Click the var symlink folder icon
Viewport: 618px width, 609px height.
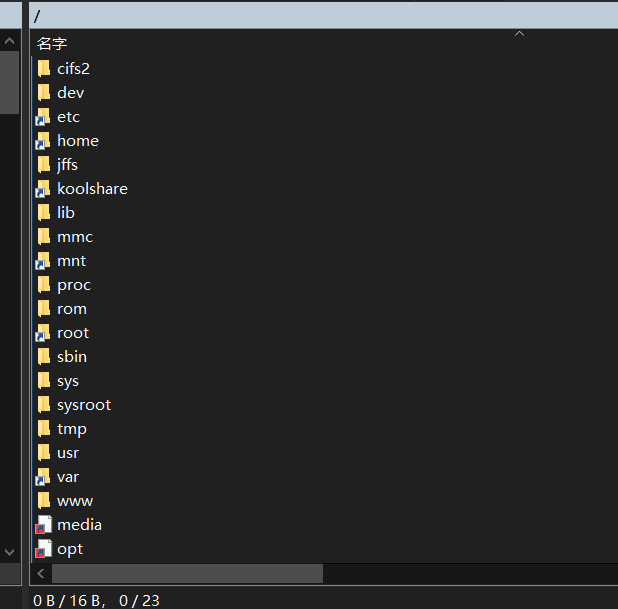(x=43, y=477)
